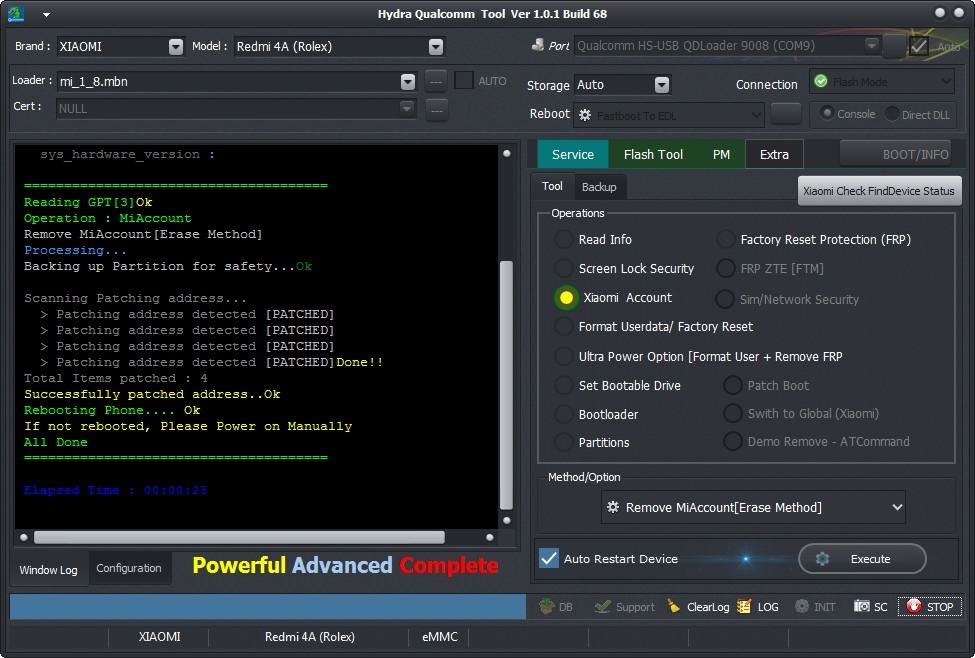Select Swith to Global (Xiaomi)
Image resolution: width=975 pixels, height=658 pixels.
pyautogui.click(x=732, y=414)
